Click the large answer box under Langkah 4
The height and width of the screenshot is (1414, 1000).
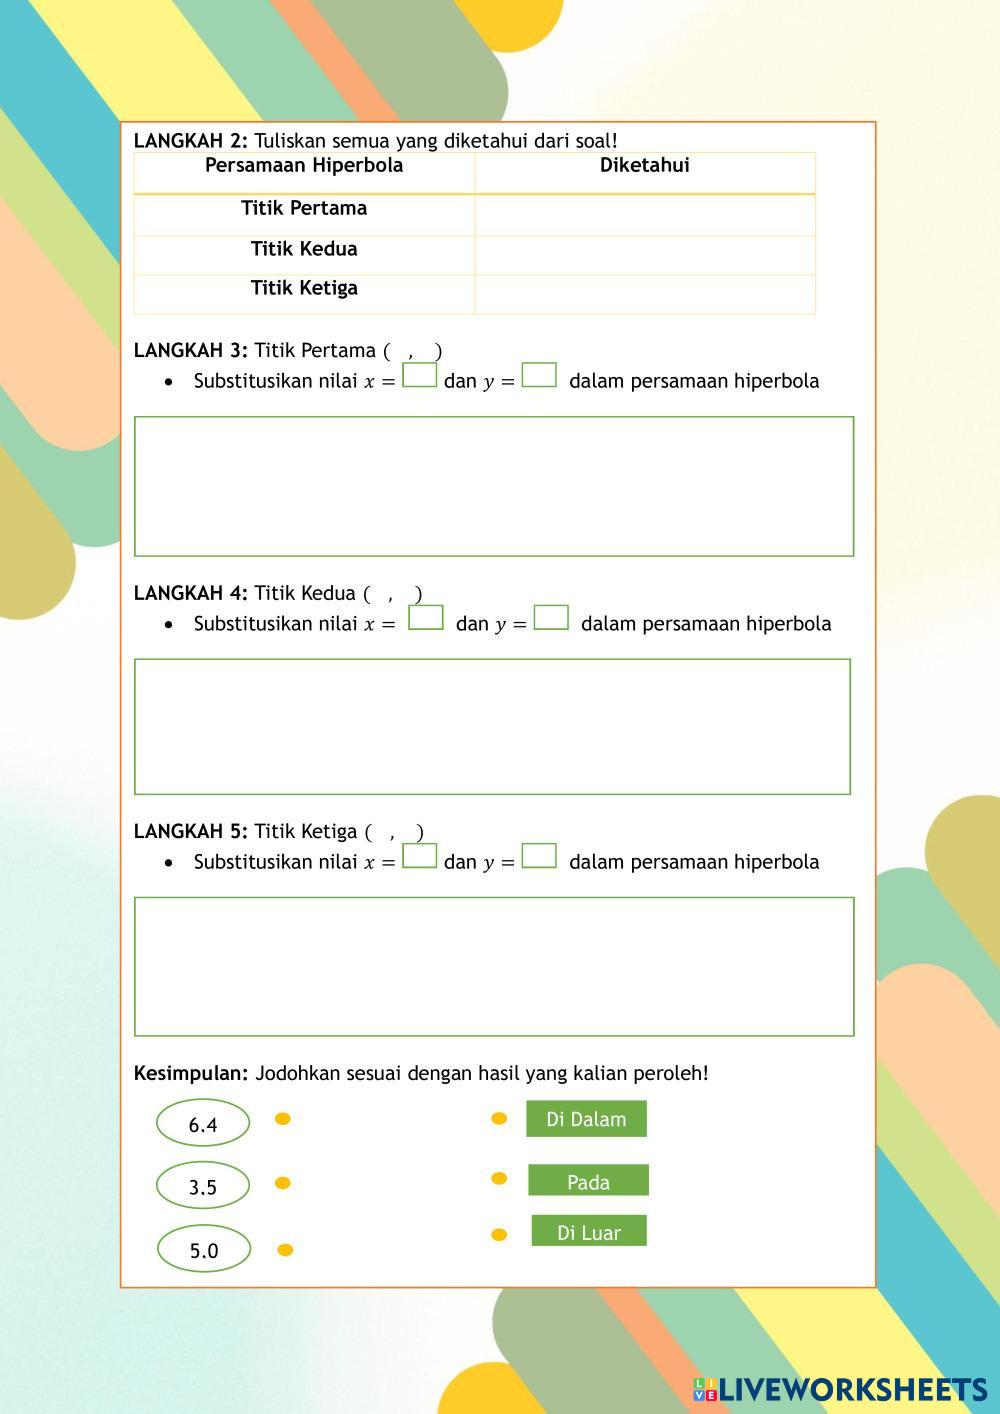[492, 726]
